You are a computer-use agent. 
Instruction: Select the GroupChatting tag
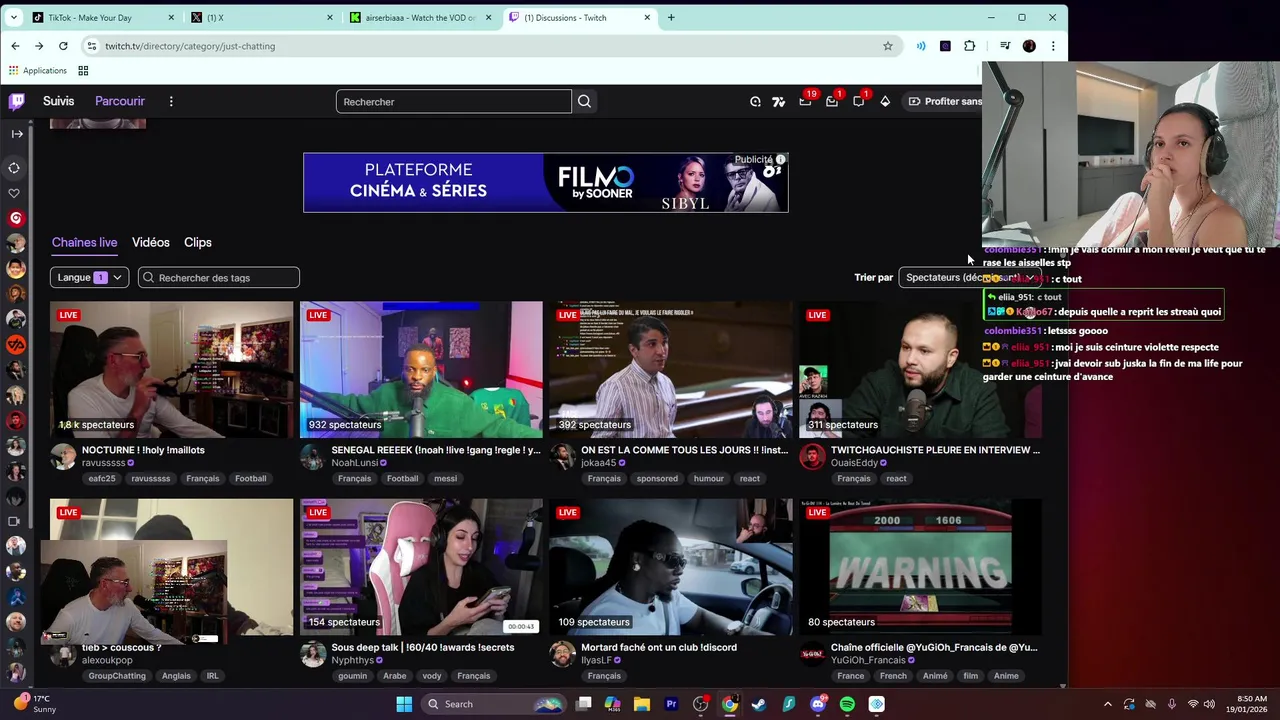click(117, 675)
